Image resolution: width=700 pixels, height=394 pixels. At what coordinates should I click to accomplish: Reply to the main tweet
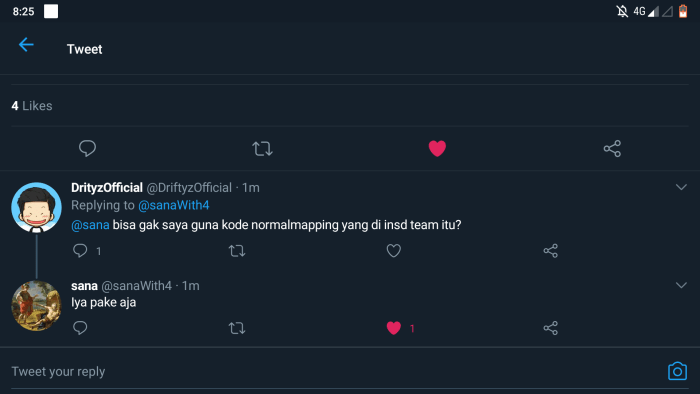pyautogui.click(x=88, y=148)
